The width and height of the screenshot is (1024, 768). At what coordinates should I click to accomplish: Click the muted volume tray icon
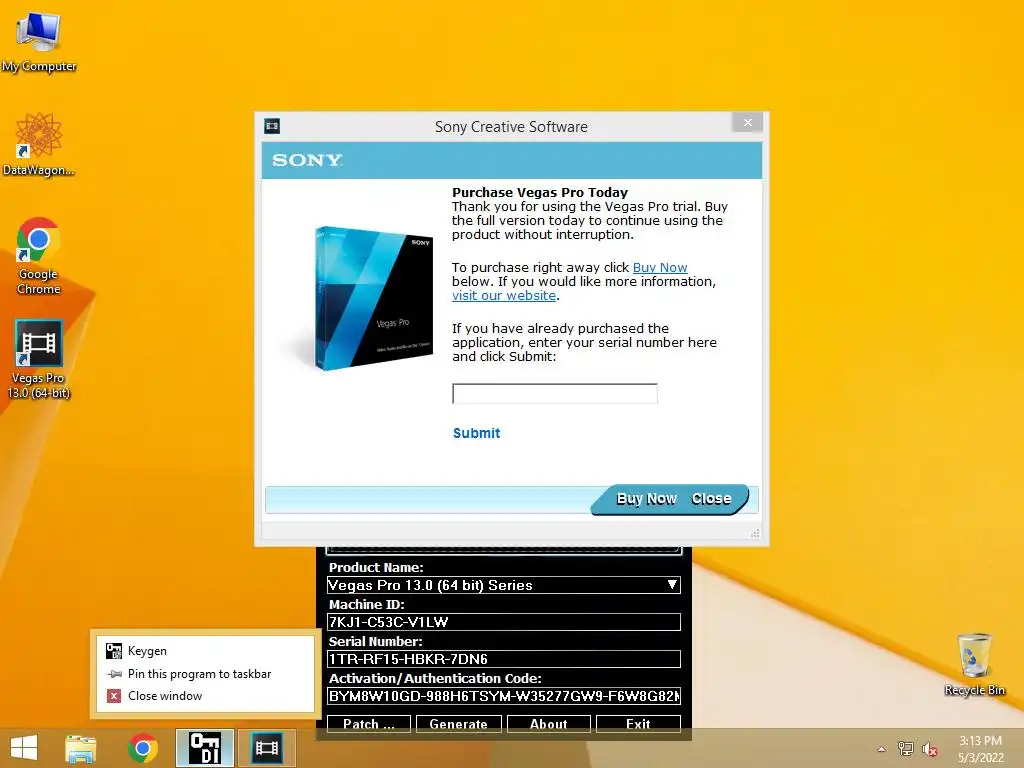click(930, 749)
